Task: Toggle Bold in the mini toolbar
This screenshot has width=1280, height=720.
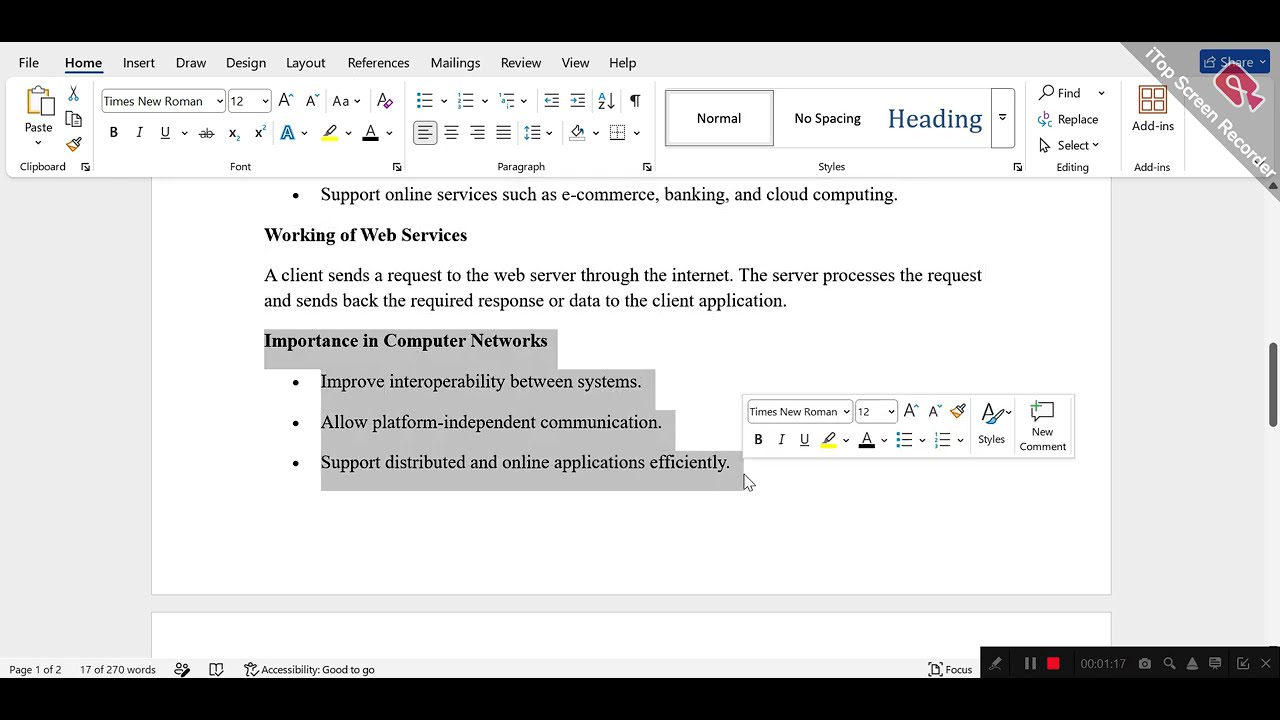Action: (758, 440)
